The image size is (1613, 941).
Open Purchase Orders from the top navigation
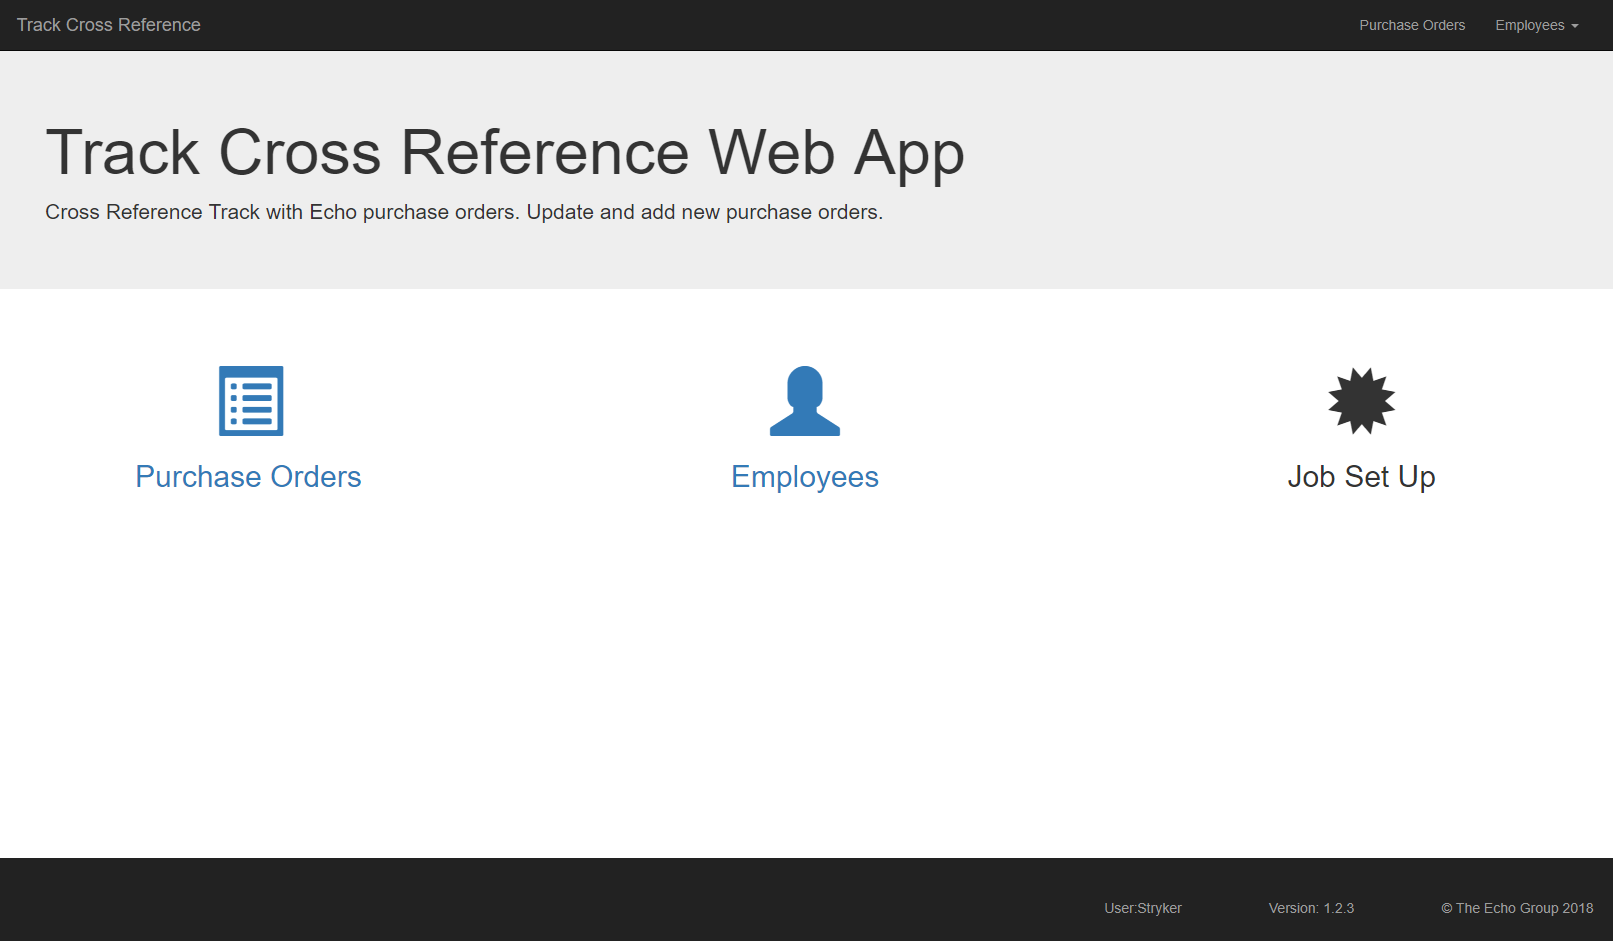(x=1411, y=25)
